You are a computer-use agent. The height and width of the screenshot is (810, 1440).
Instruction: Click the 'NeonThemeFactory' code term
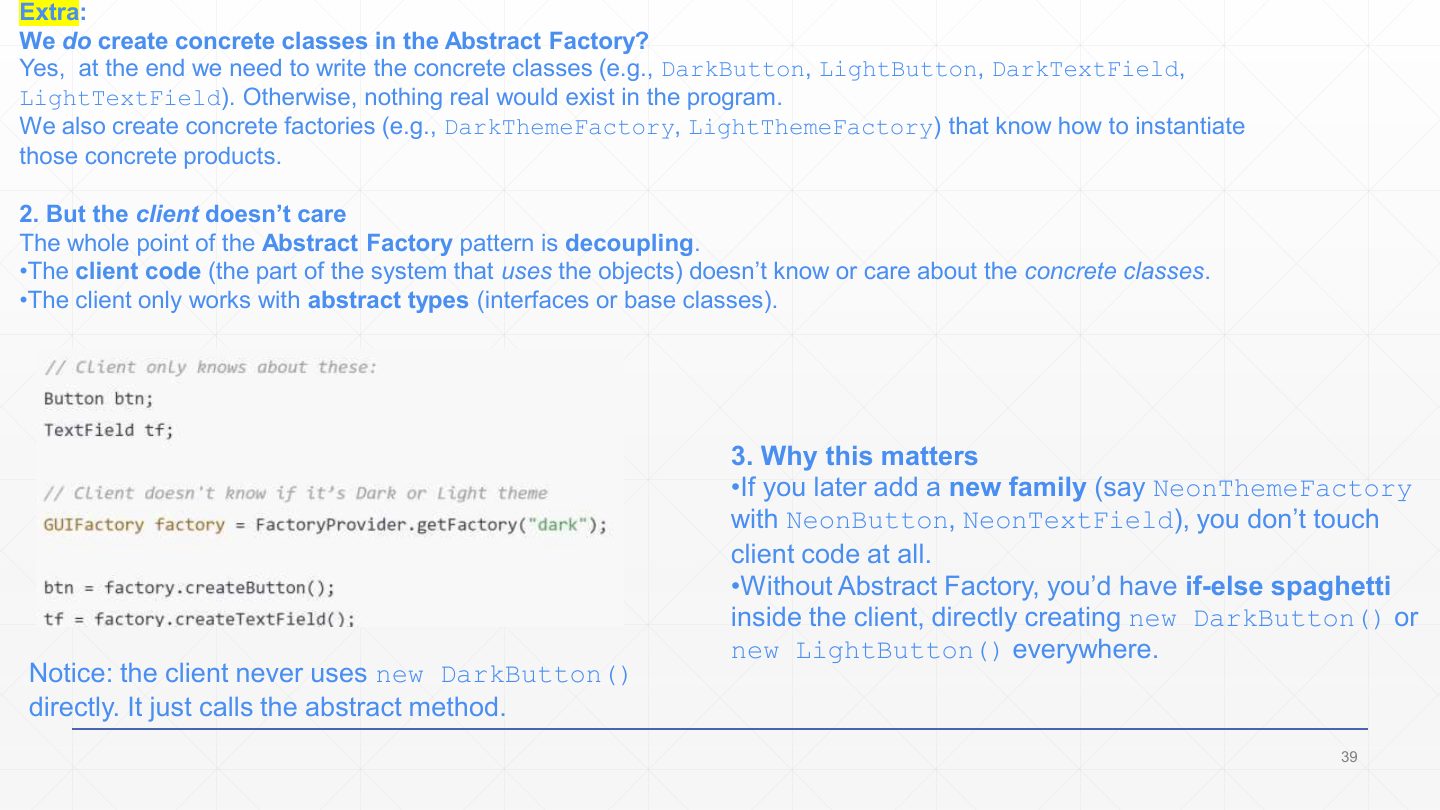pyautogui.click(x=1282, y=490)
